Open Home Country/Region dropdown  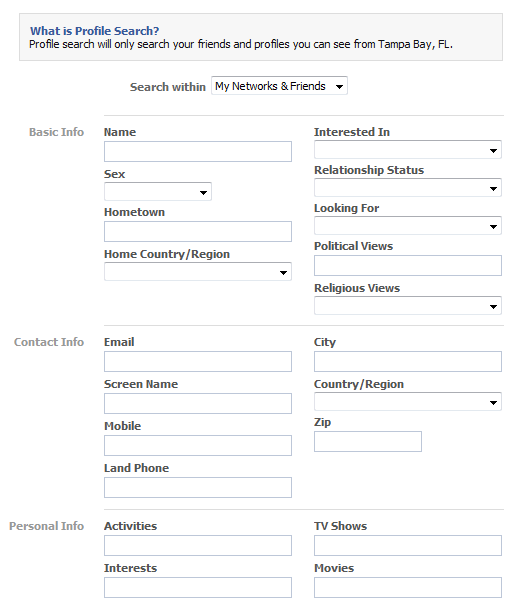(x=198, y=272)
